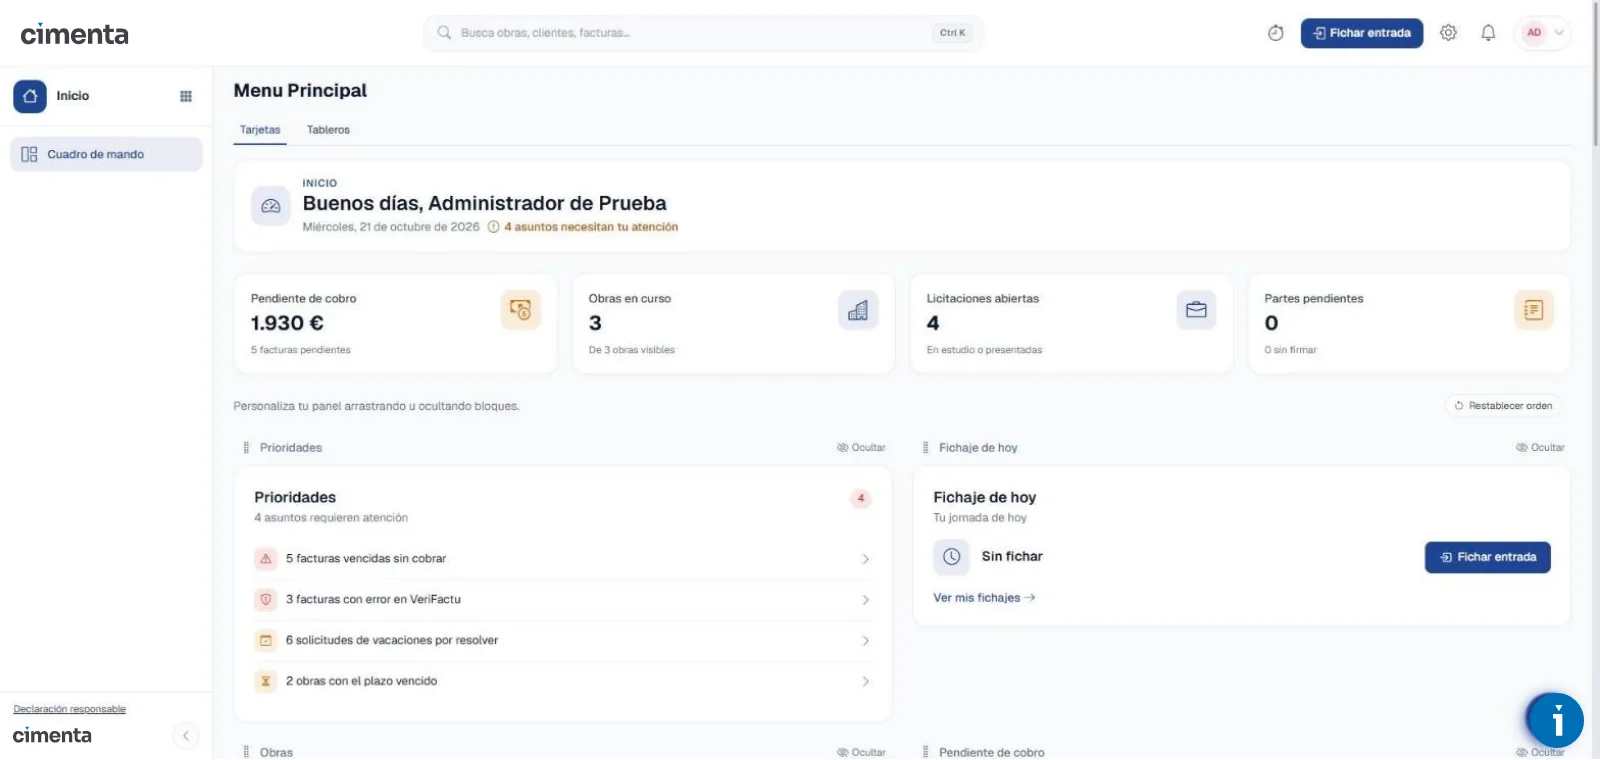Screen dimensions: 1600x760
Task: Click the Fichaje de hoy drag handle
Action: click(x=925, y=448)
